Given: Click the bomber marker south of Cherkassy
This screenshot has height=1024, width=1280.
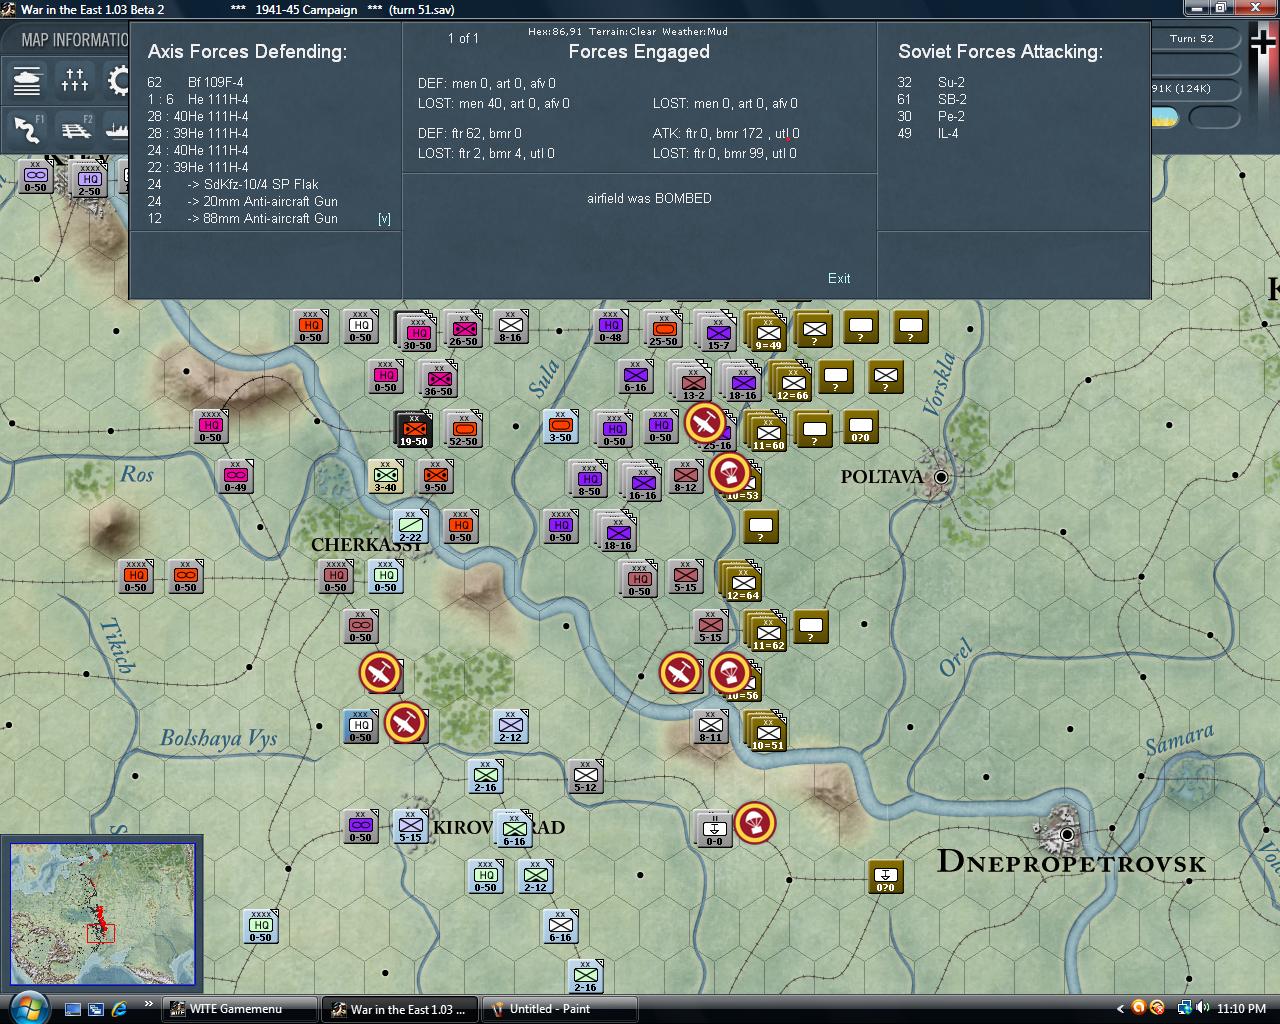Looking at the screenshot, I should (x=381, y=673).
